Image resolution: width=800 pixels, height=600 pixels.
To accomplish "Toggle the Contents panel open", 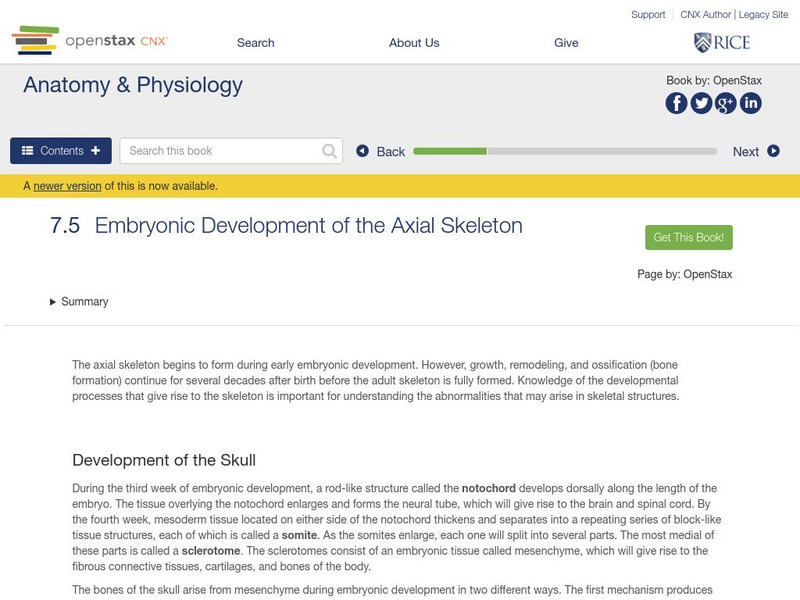I will [61, 151].
